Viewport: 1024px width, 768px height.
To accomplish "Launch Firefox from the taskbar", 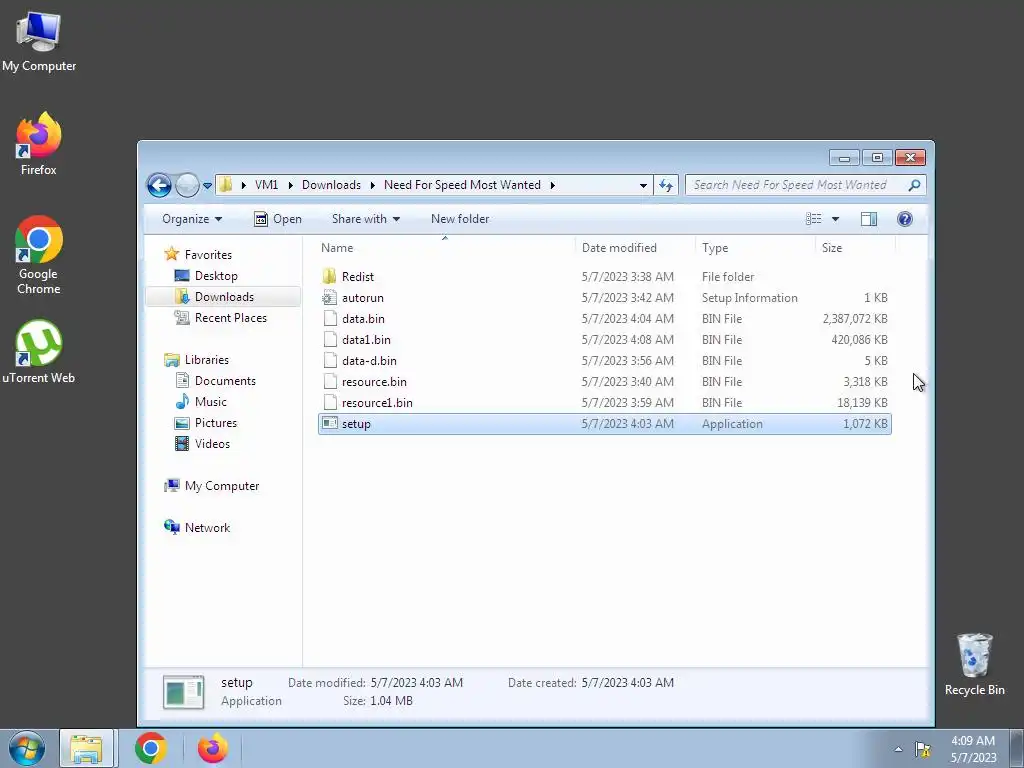I will [x=213, y=748].
